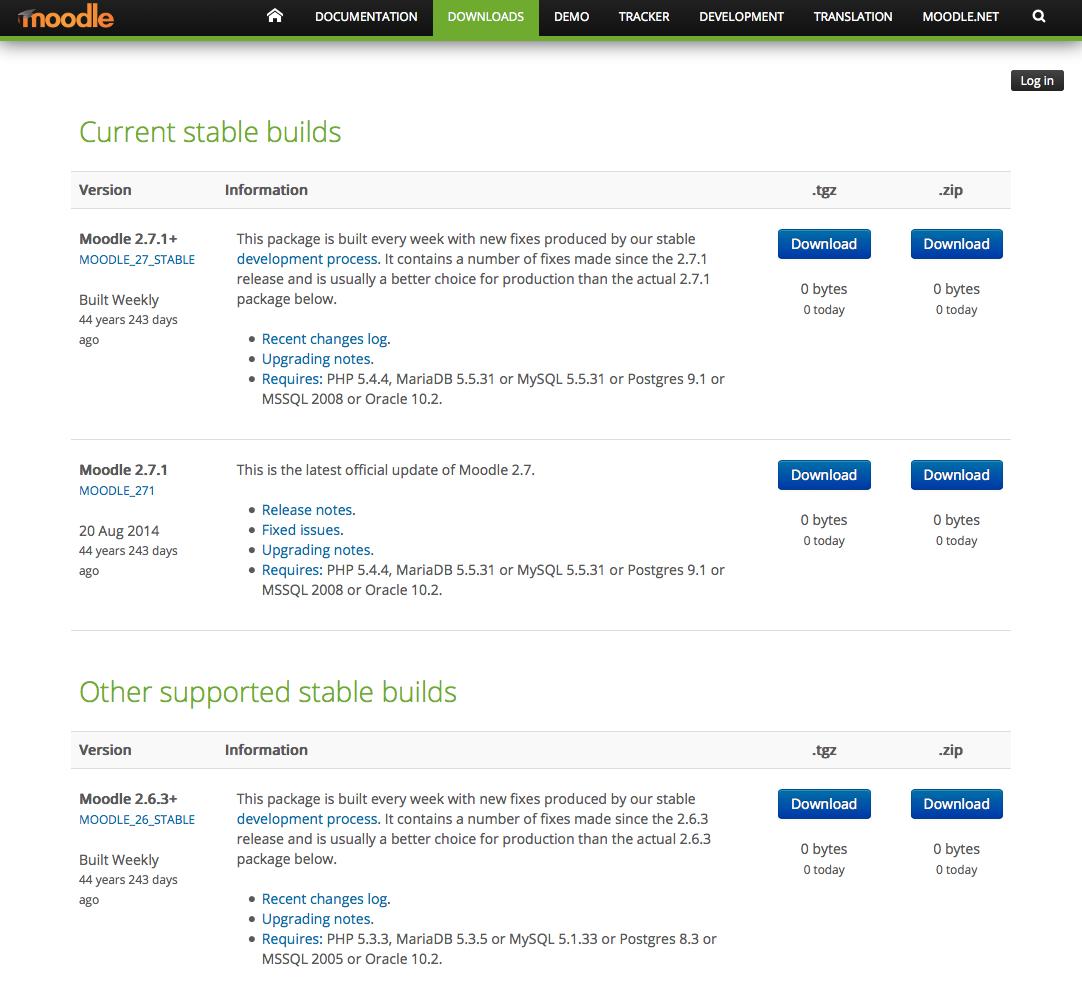The image size is (1082, 997).
Task: Click the Current stable builds heading
Action: point(210,132)
